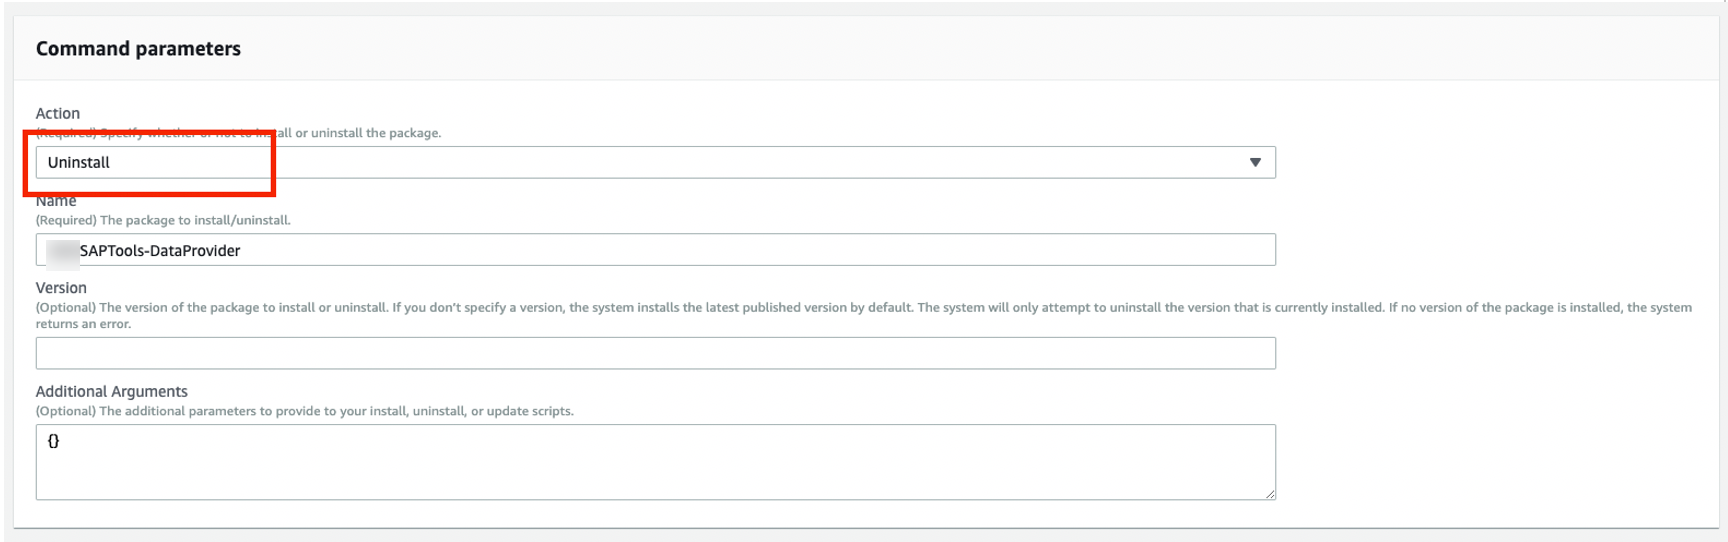Click the Additional Arguments resize handle
This screenshot has width=1728, height=542.
1270,494
